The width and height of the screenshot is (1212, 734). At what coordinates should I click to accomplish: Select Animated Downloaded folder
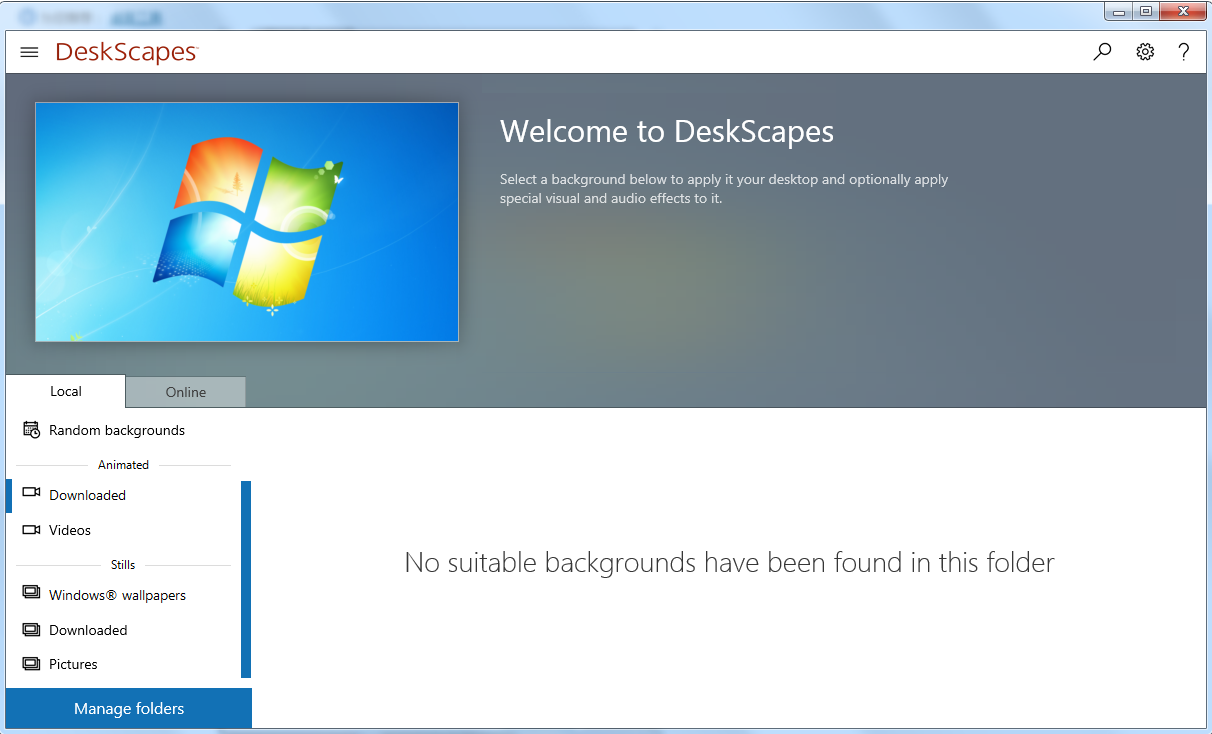88,495
